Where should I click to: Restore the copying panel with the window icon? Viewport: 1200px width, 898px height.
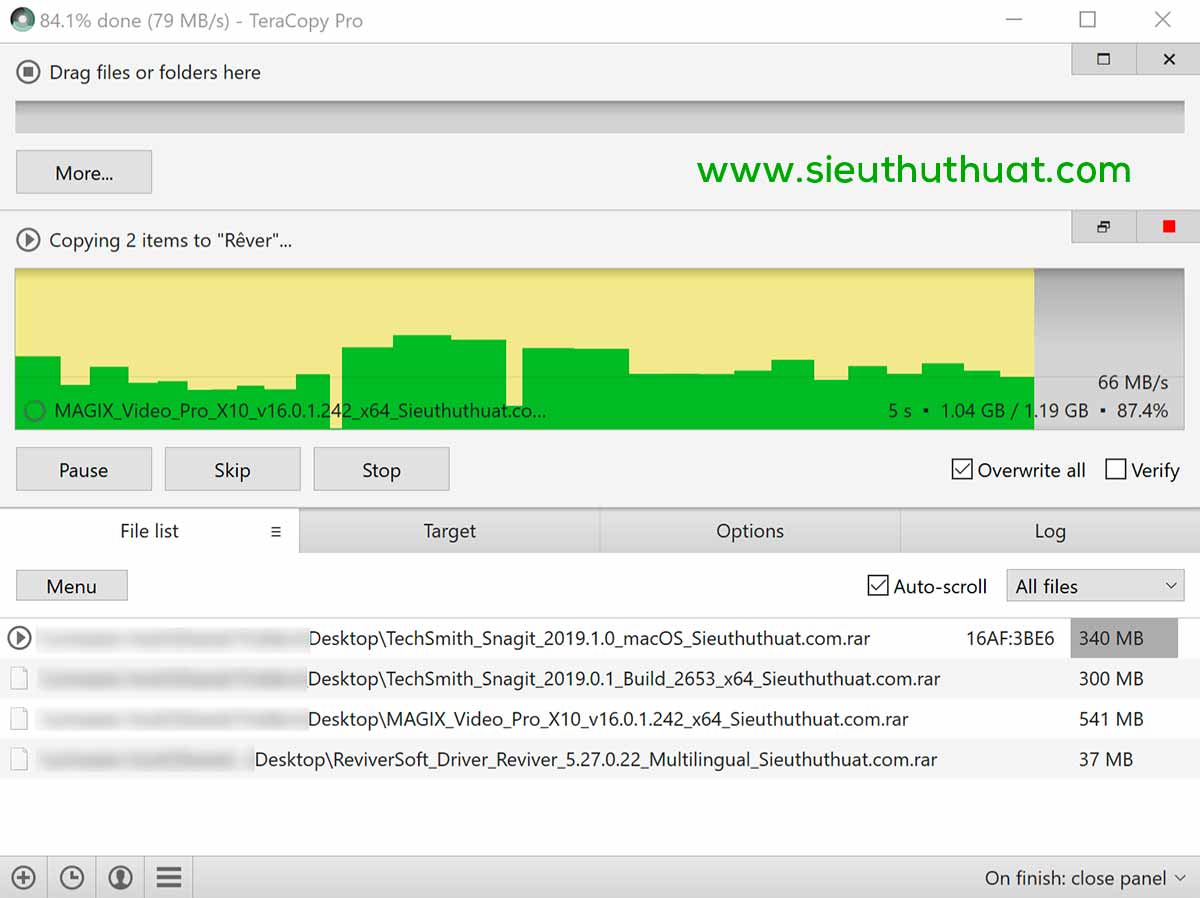click(1104, 227)
